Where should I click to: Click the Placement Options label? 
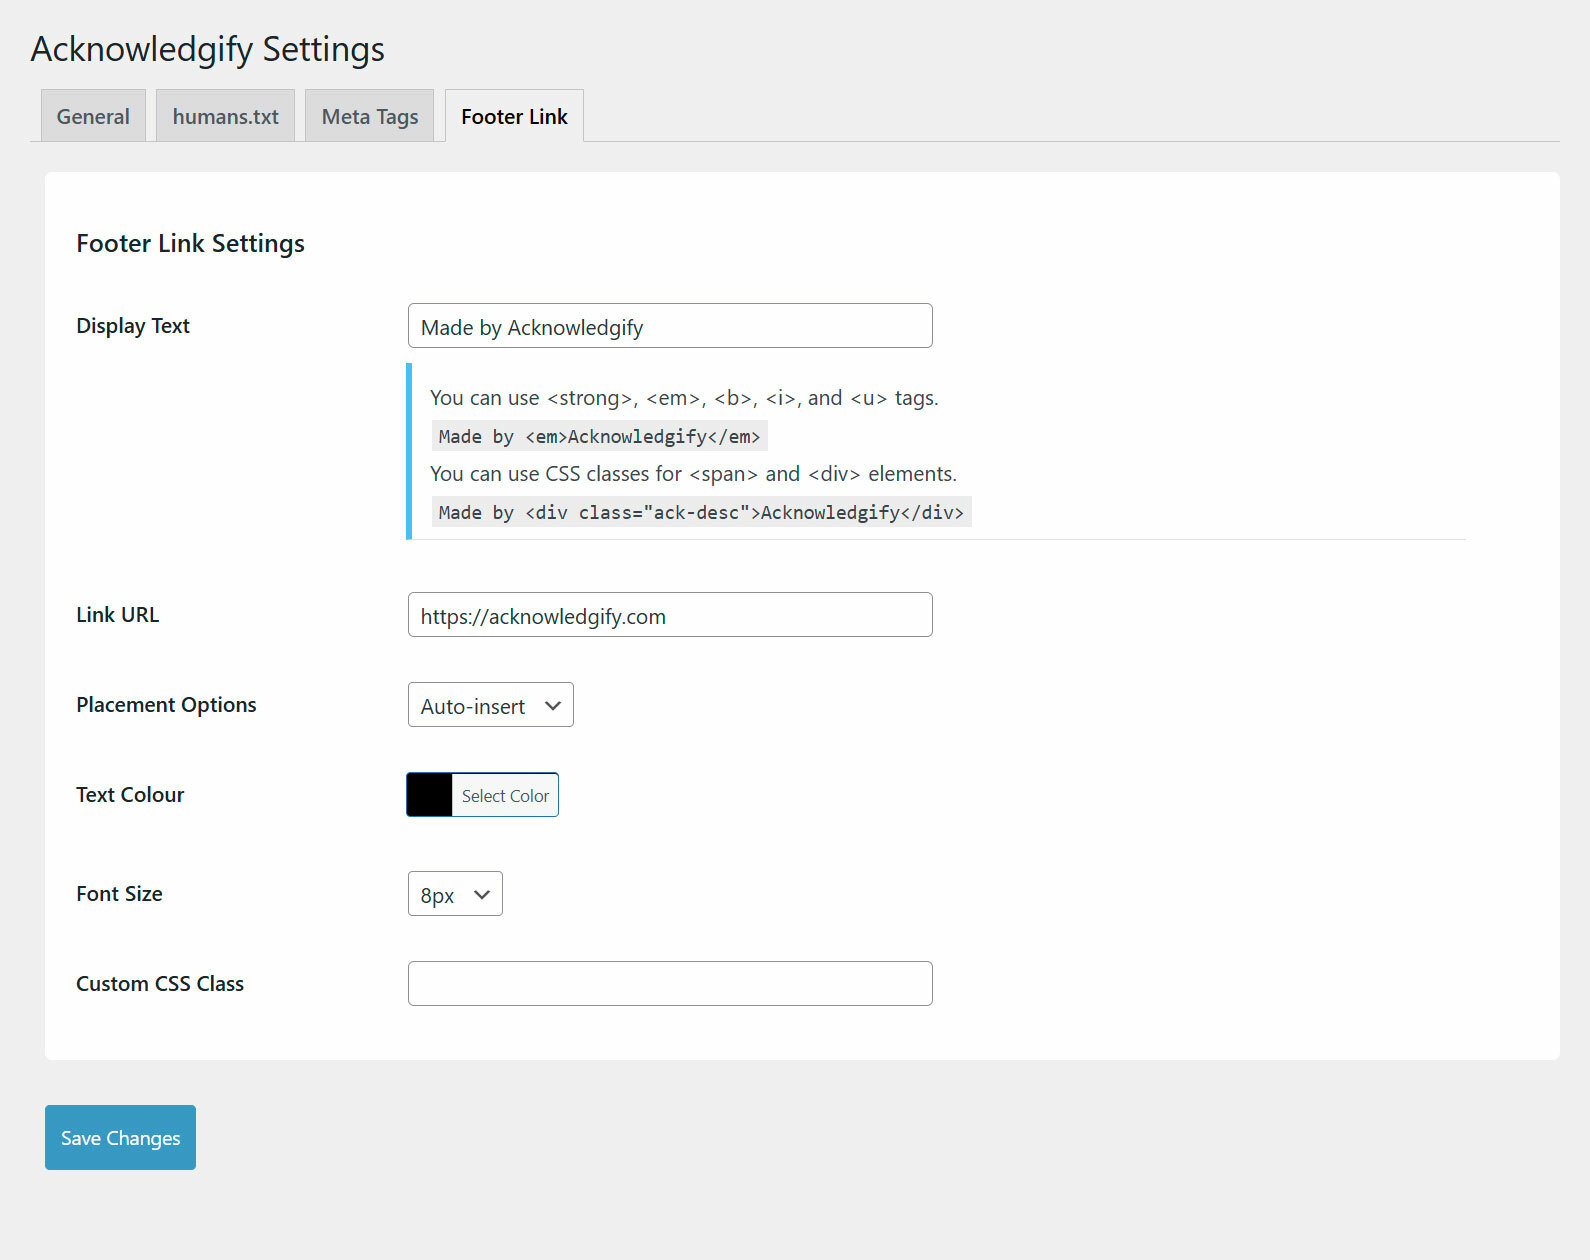[166, 705]
